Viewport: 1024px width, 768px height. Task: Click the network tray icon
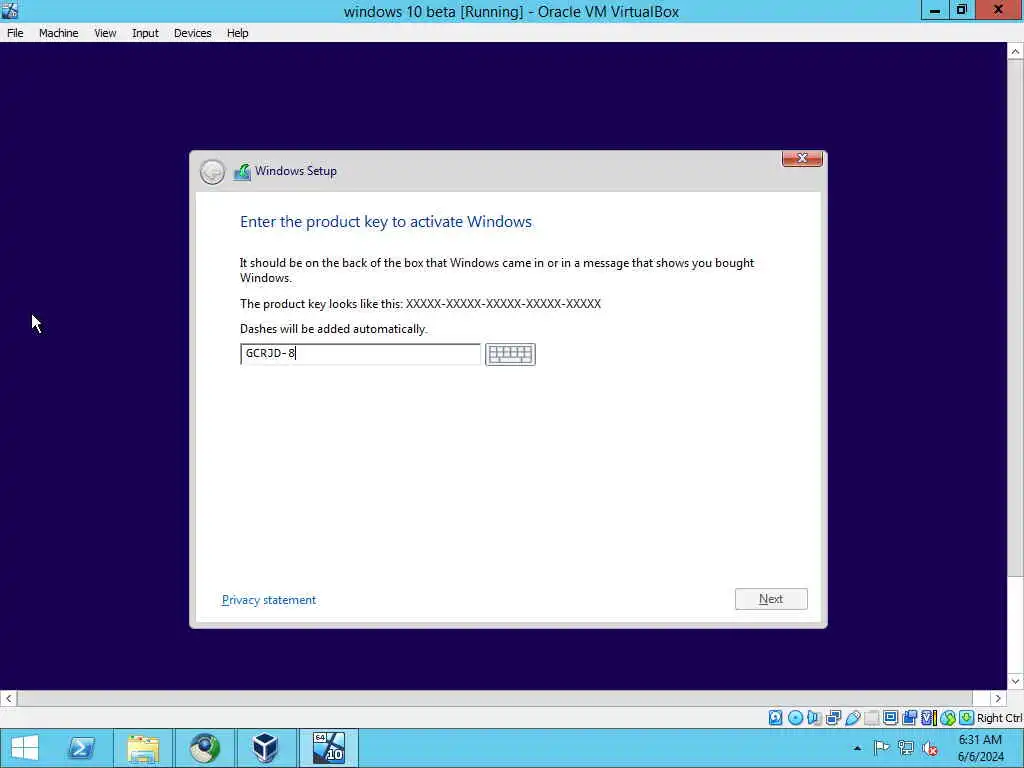905,748
